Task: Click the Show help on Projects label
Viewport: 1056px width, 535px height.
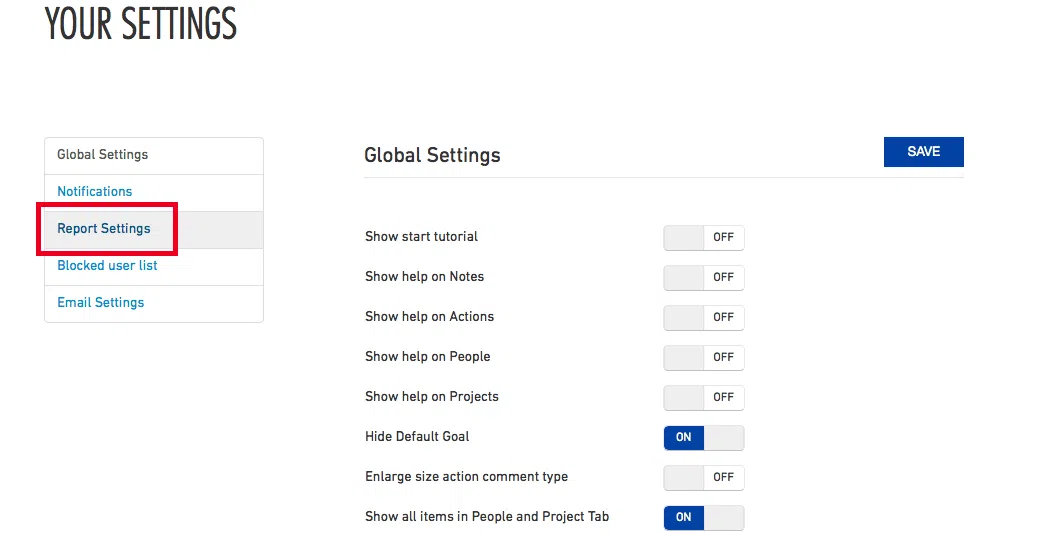Action: coord(432,397)
